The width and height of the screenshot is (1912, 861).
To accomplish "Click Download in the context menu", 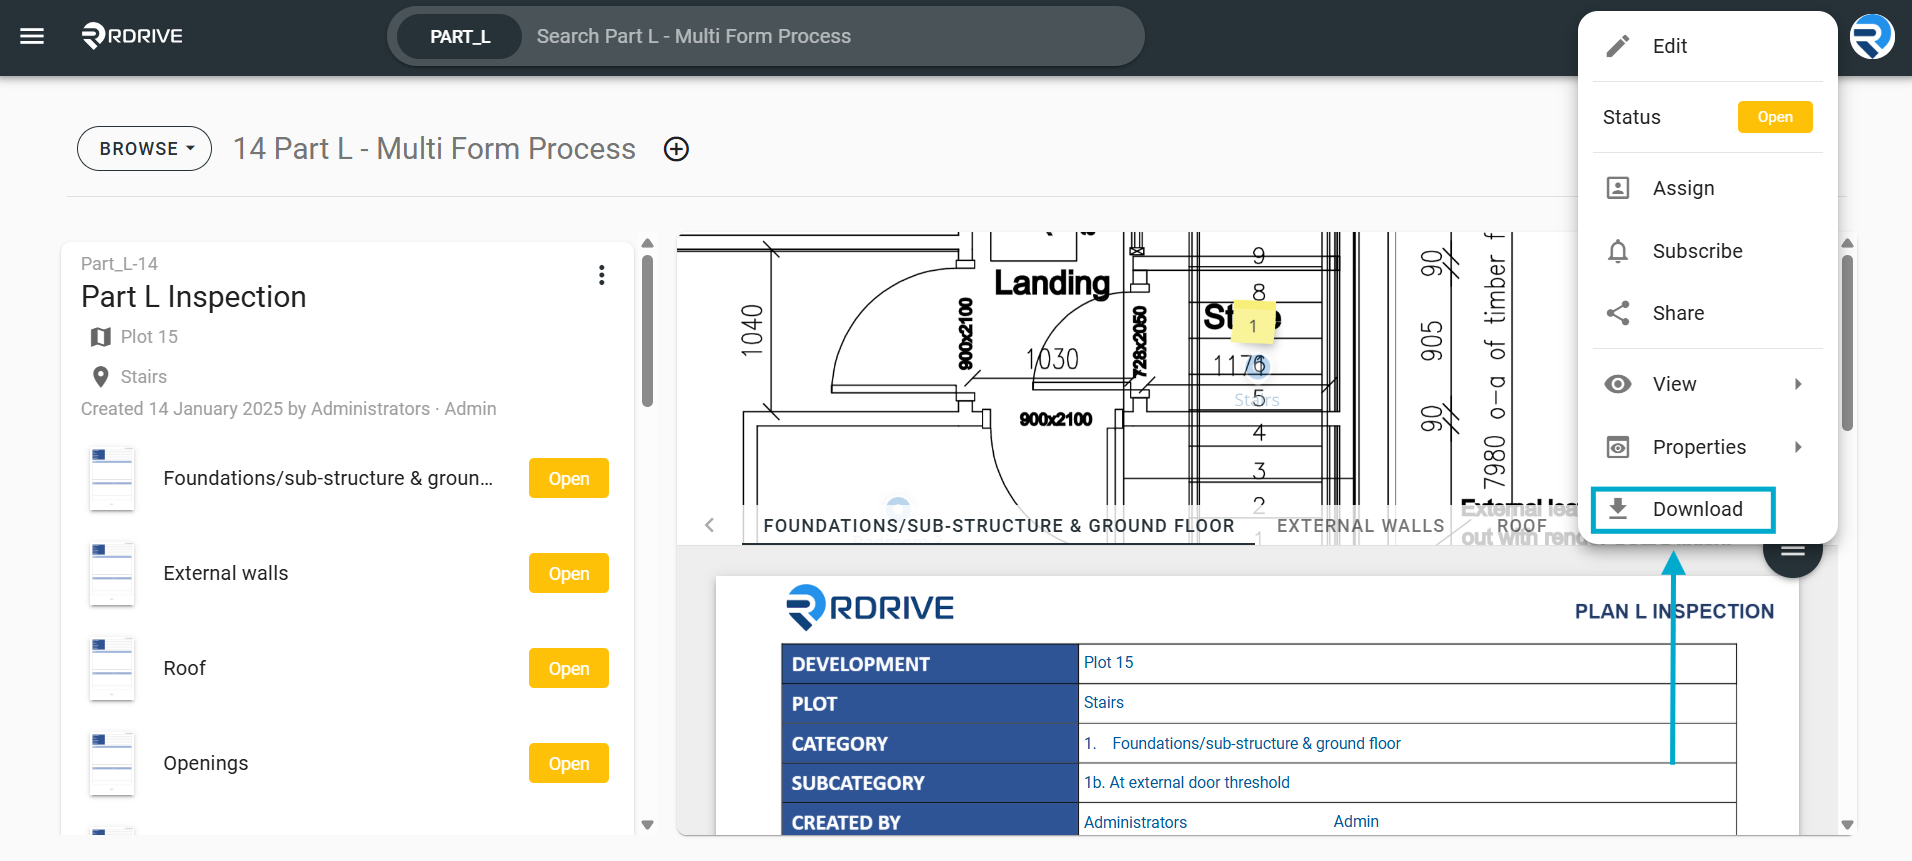I will [x=1683, y=509].
